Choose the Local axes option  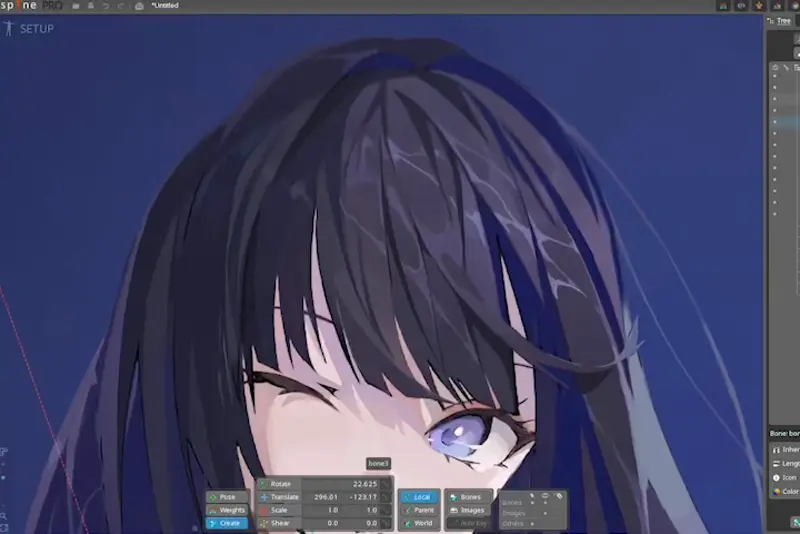tap(419, 497)
